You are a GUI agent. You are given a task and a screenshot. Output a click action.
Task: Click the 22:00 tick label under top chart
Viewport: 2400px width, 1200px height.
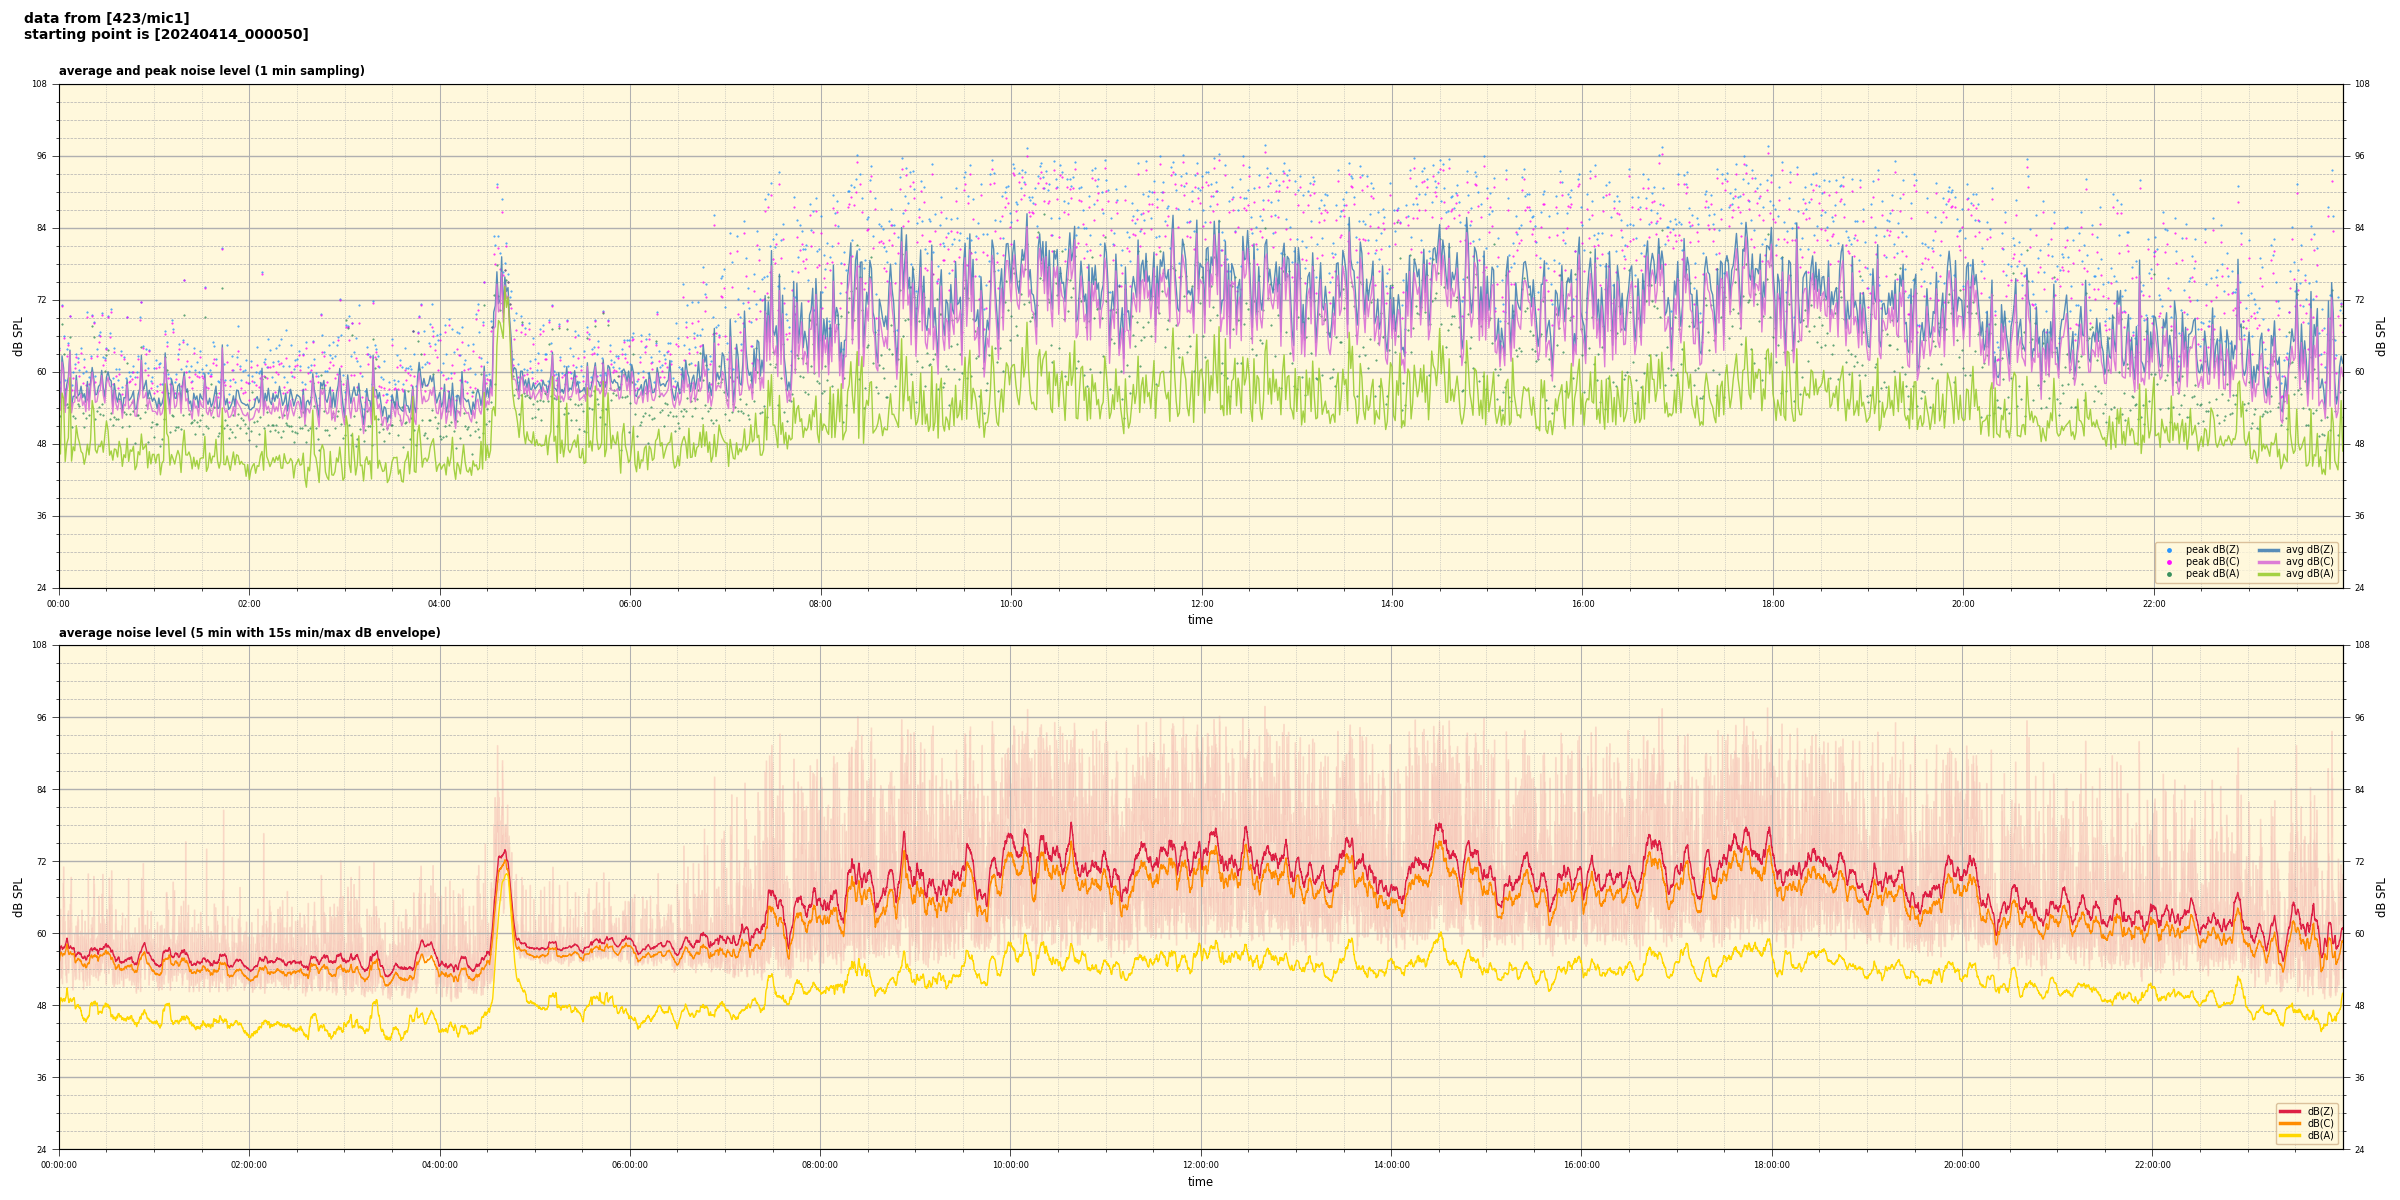(x=2153, y=604)
